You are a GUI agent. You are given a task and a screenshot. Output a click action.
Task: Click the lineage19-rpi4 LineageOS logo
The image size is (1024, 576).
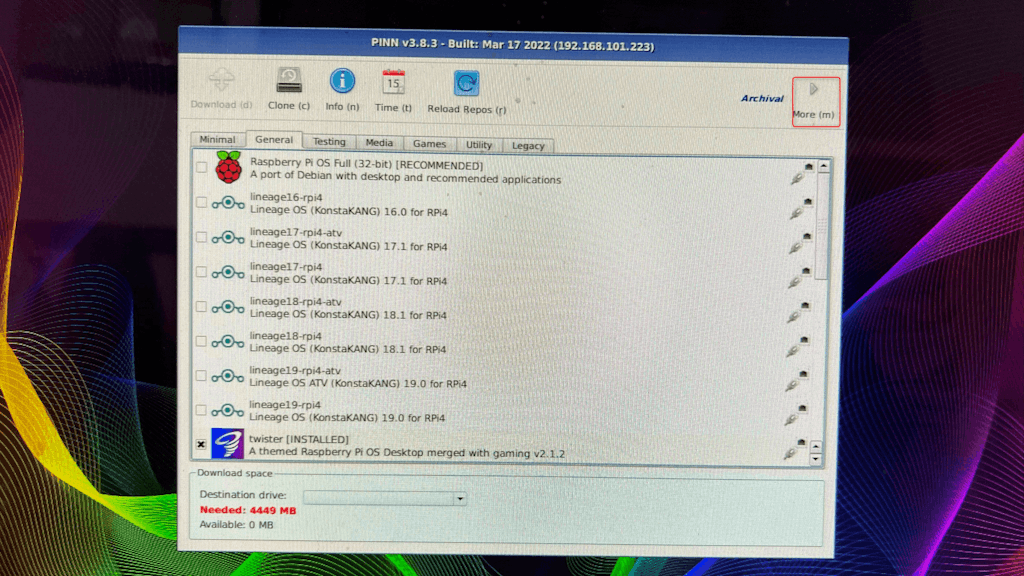click(x=227, y=410)
